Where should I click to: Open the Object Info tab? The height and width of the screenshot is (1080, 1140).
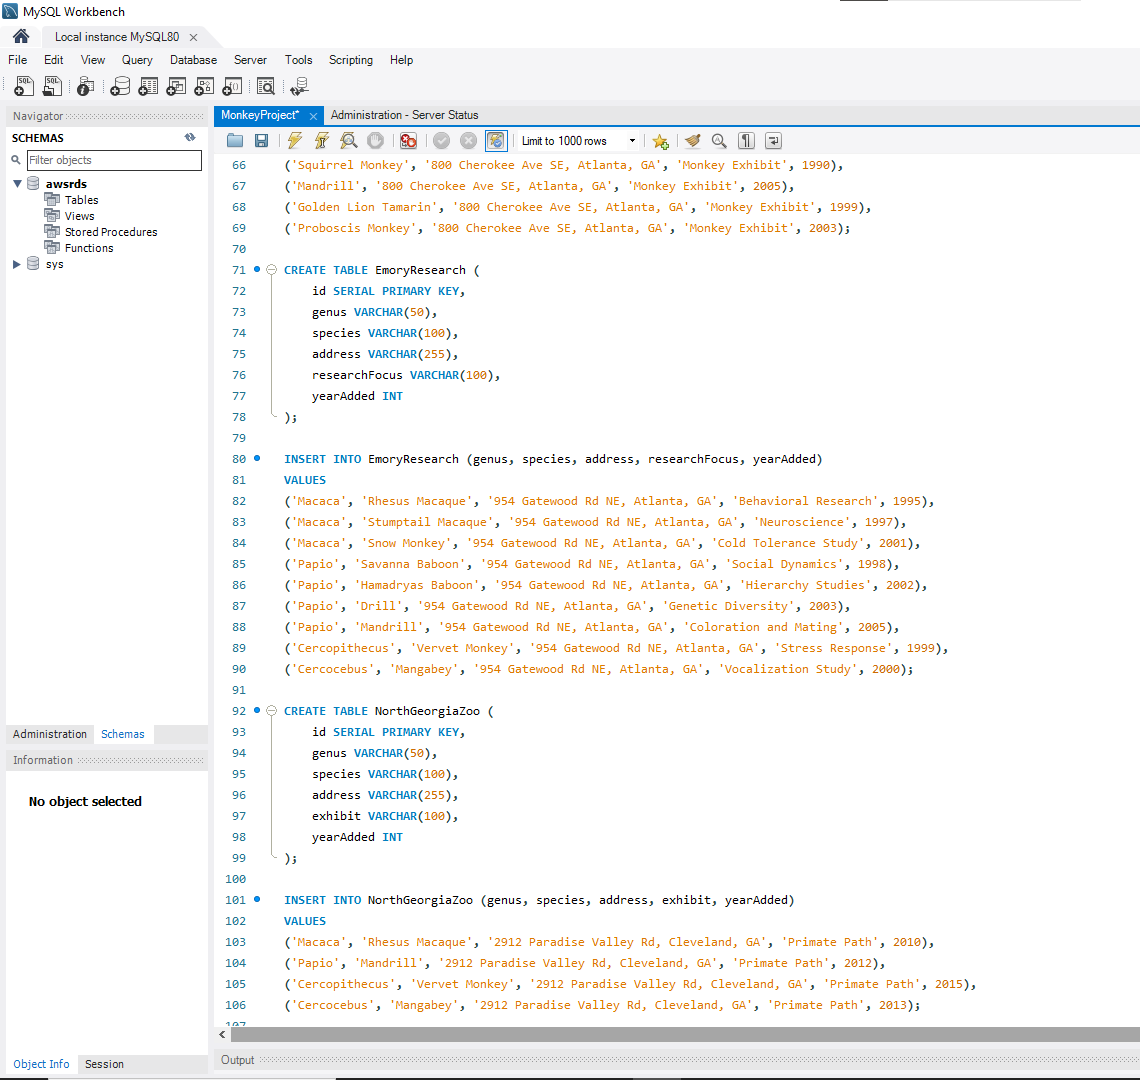click(41, 1064)
